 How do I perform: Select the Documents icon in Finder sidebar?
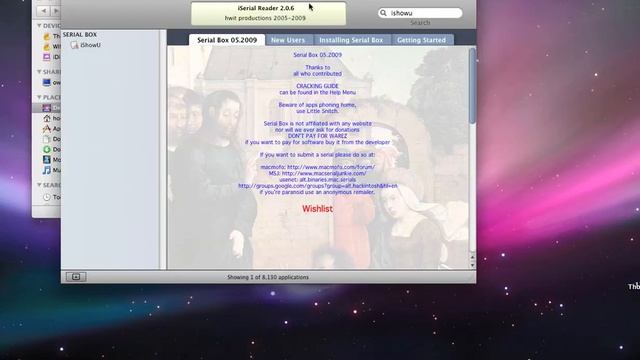(x=47, y=139)
